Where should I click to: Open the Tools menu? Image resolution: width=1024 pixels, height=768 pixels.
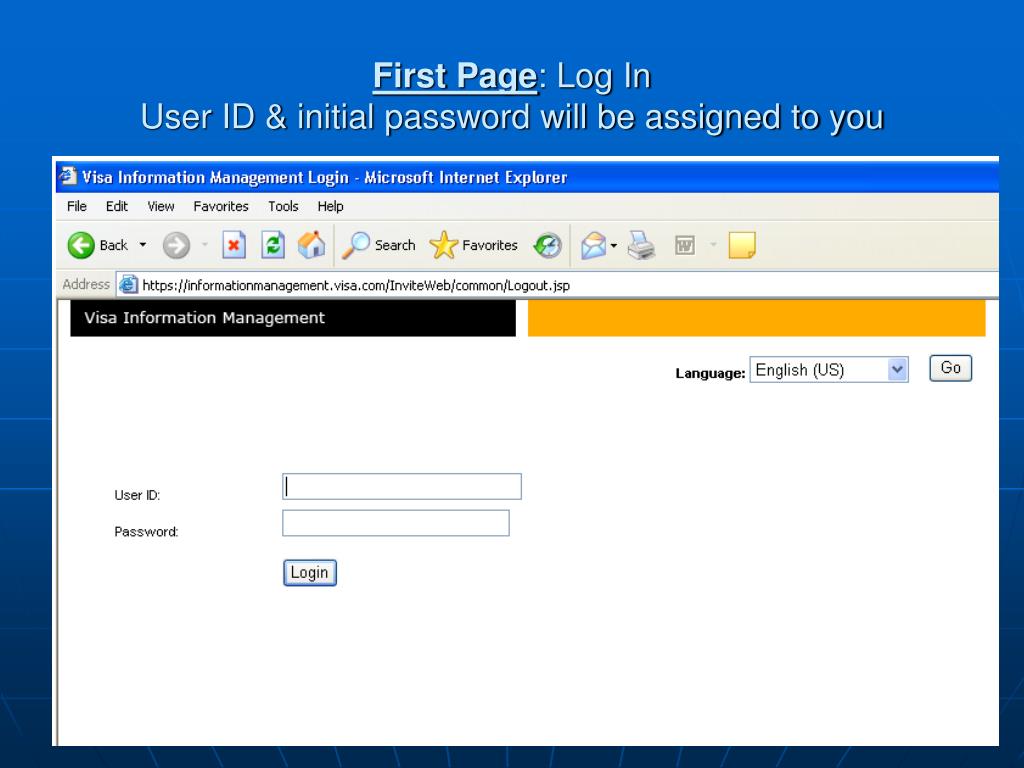[x=283, y=206]
